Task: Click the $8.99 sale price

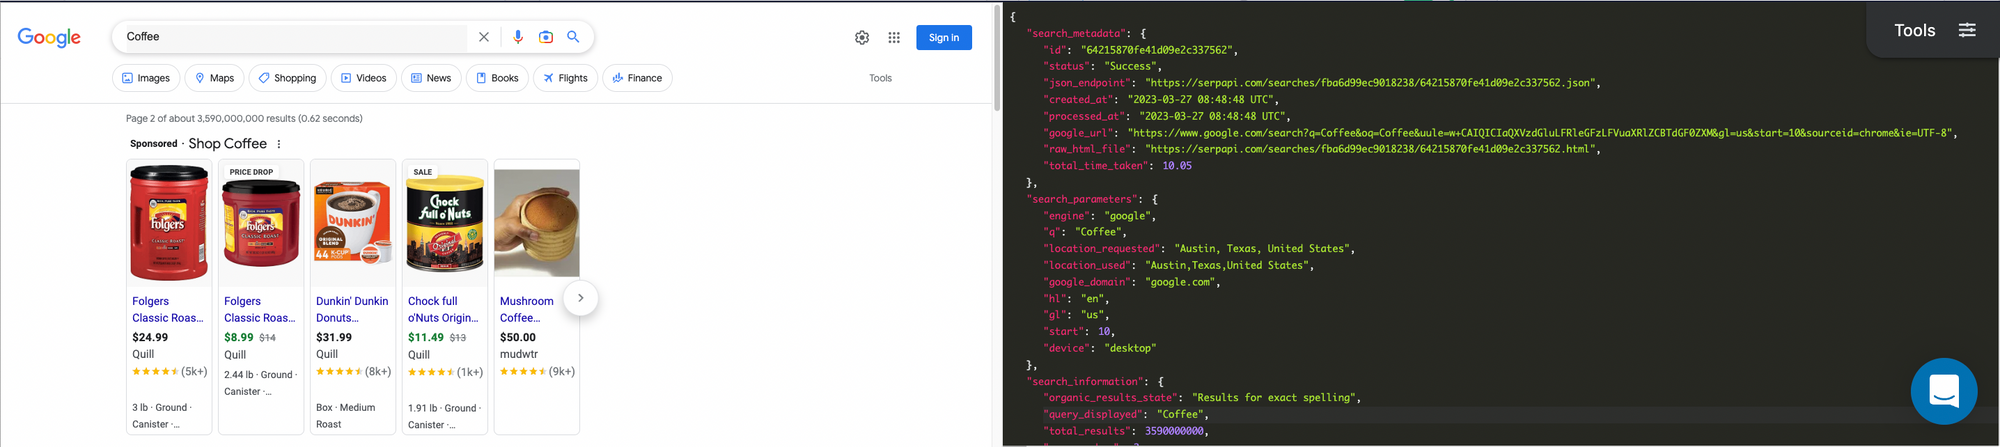Action: (x=239, y=338)
